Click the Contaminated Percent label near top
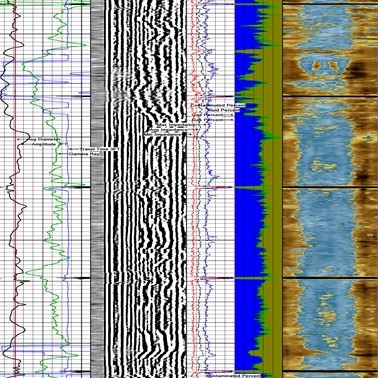The width and height of the screenshot is (378, 378). [218, 105]
